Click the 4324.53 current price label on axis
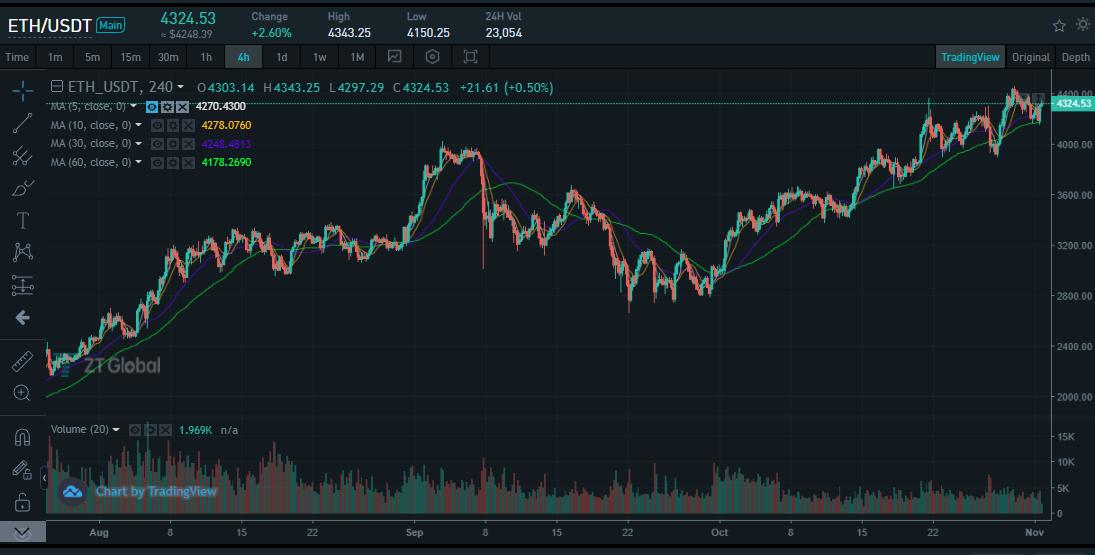 [x=1071, y=103]
